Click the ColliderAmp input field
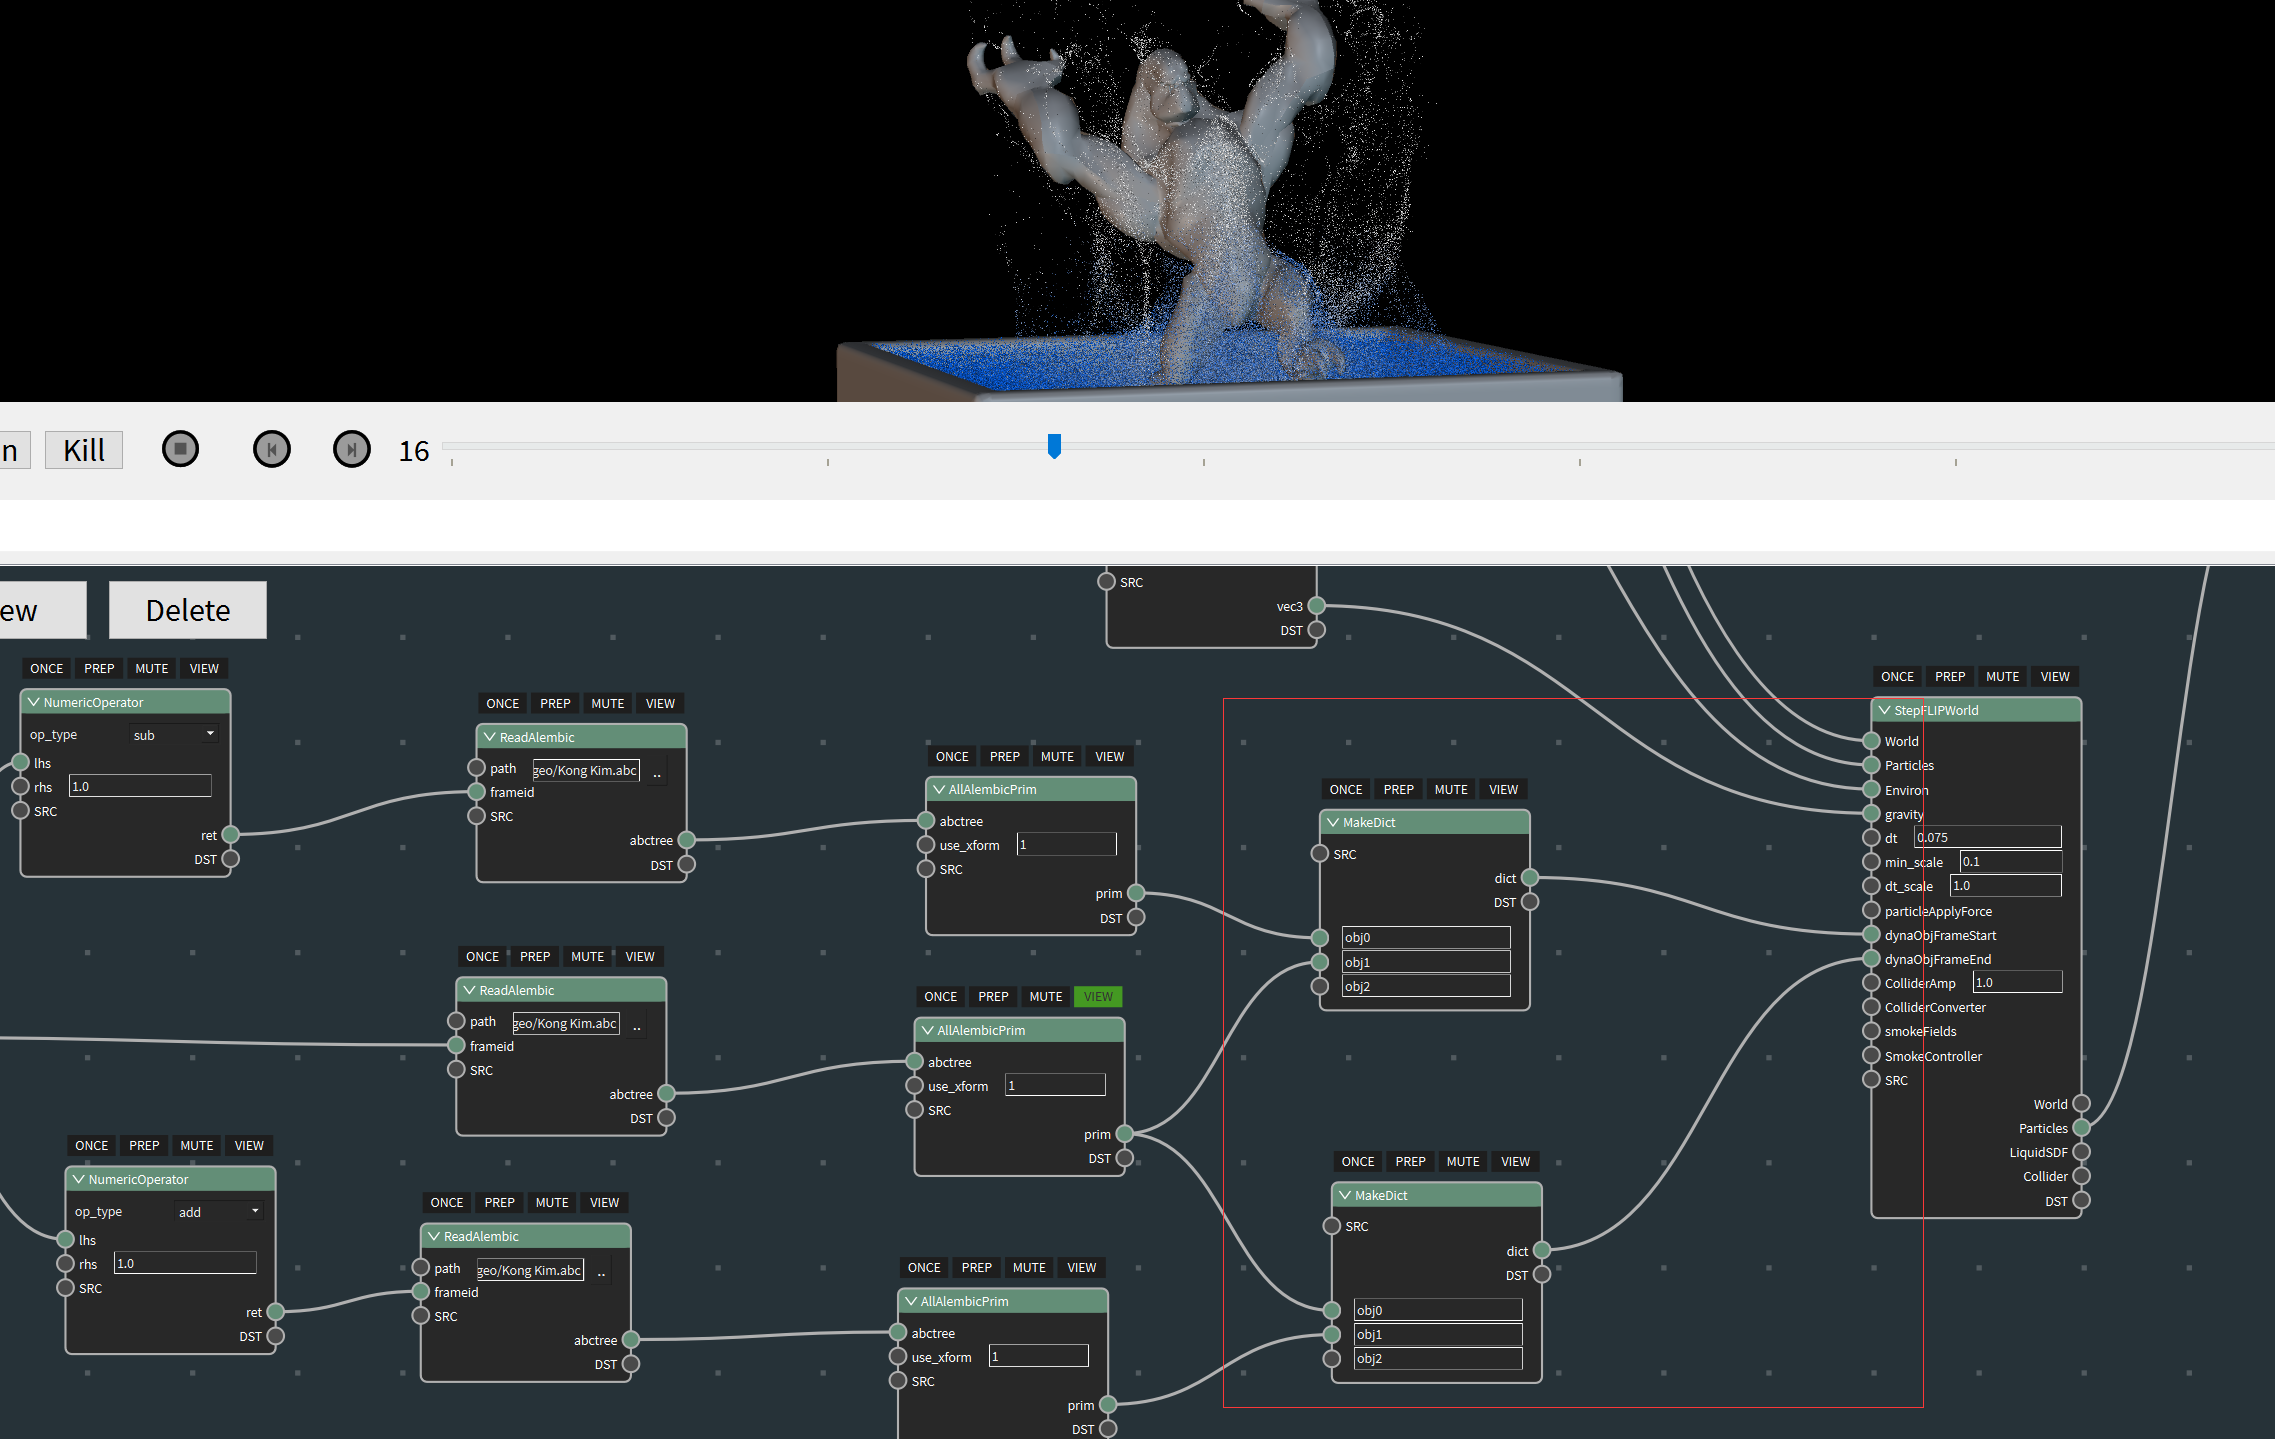This screenshot has width=2275, height=1439. coord(2017,983)
